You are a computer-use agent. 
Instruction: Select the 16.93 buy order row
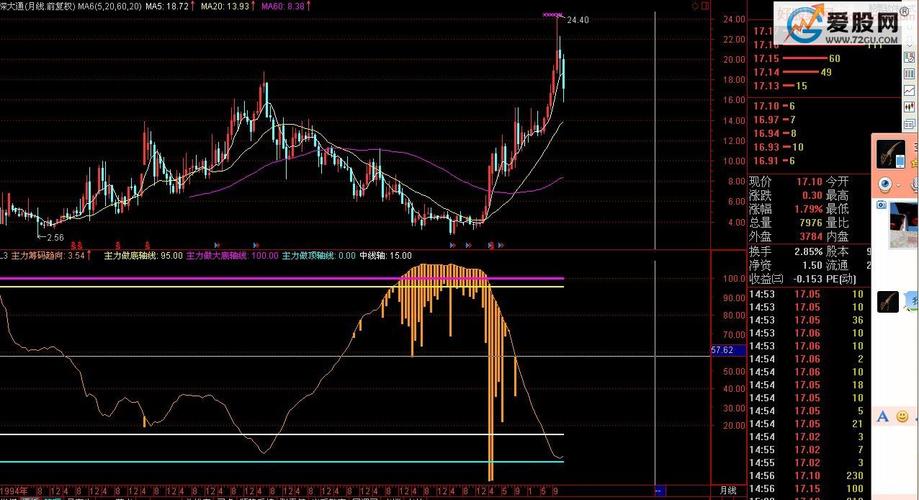pos(778,147)
